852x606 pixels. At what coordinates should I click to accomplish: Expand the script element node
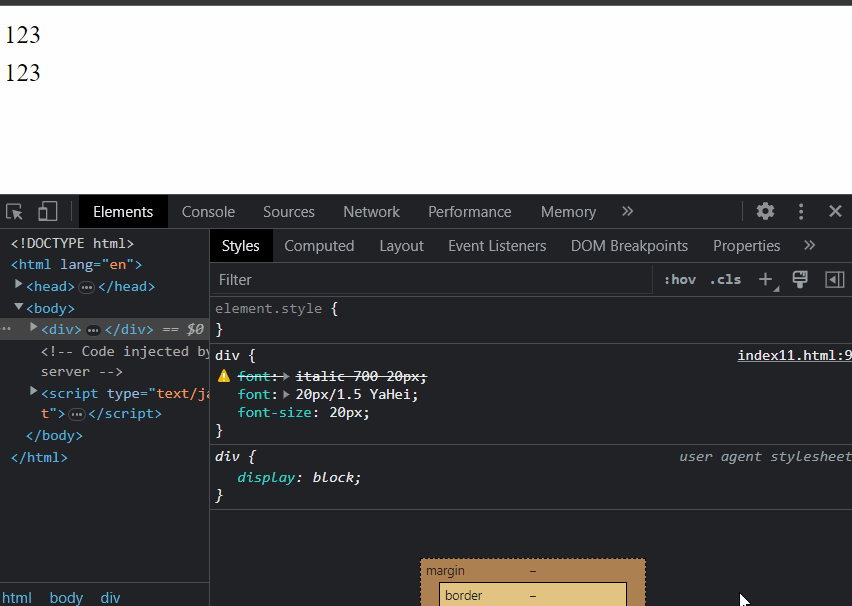33,391
